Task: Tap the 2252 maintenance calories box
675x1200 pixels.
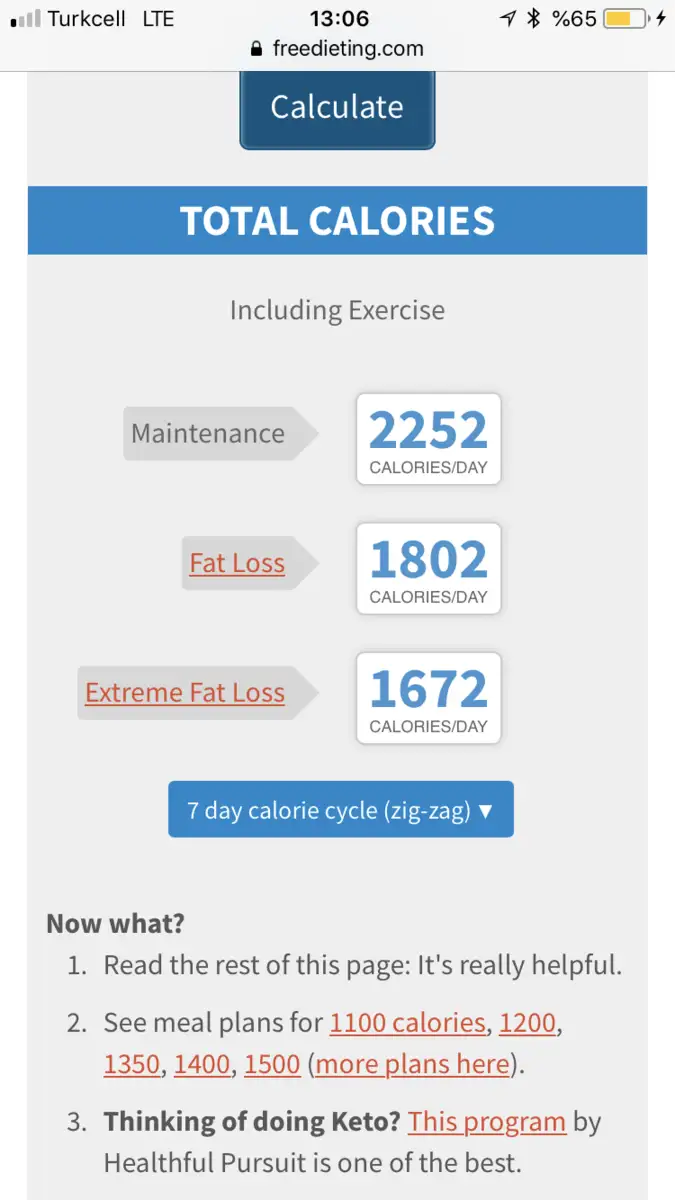Action: 429,439
